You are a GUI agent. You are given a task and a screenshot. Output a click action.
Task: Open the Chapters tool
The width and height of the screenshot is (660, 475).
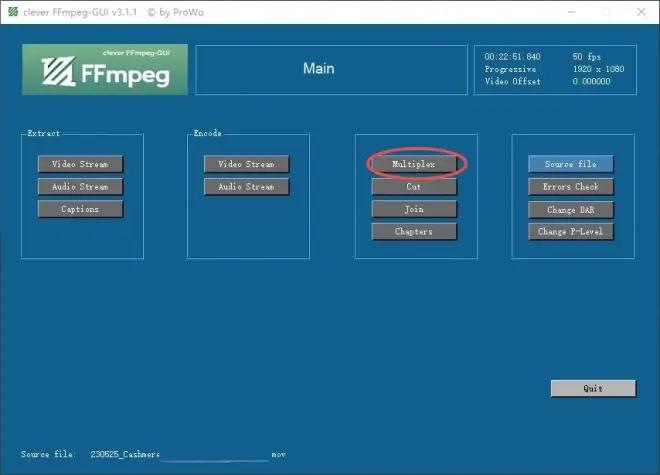point(414,231)
